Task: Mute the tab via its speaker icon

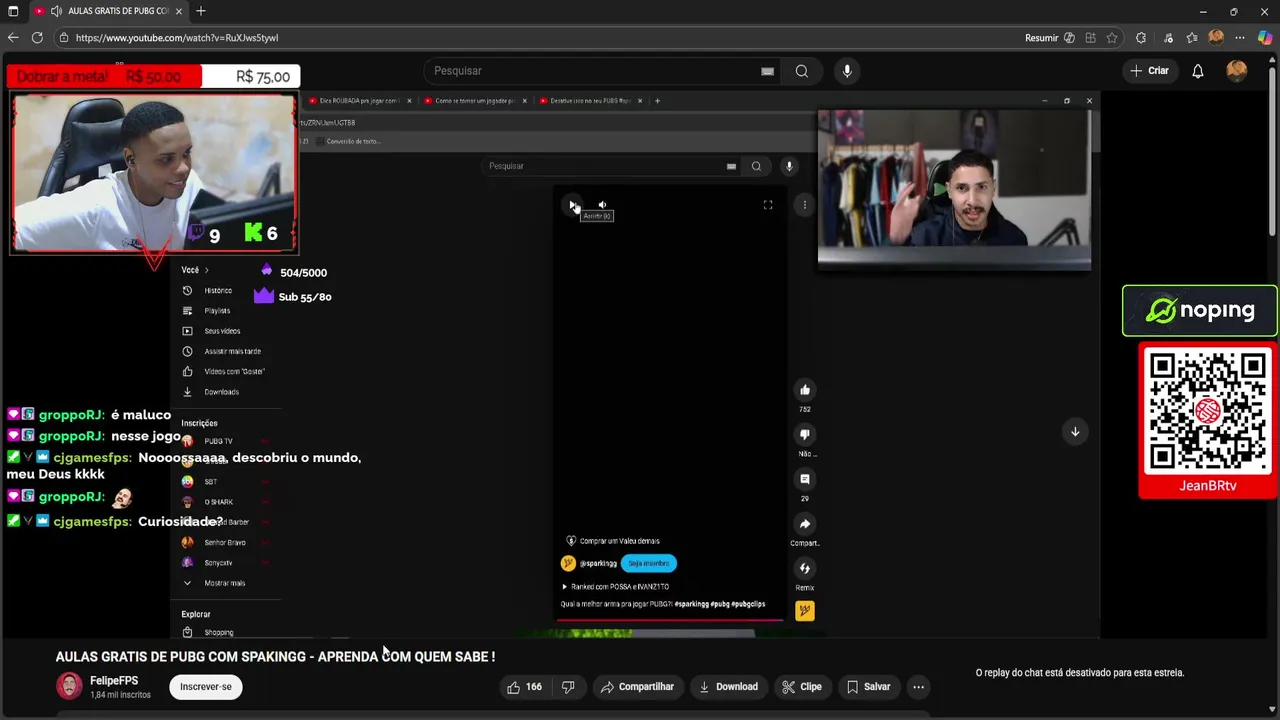Action: tap(56, 11)
